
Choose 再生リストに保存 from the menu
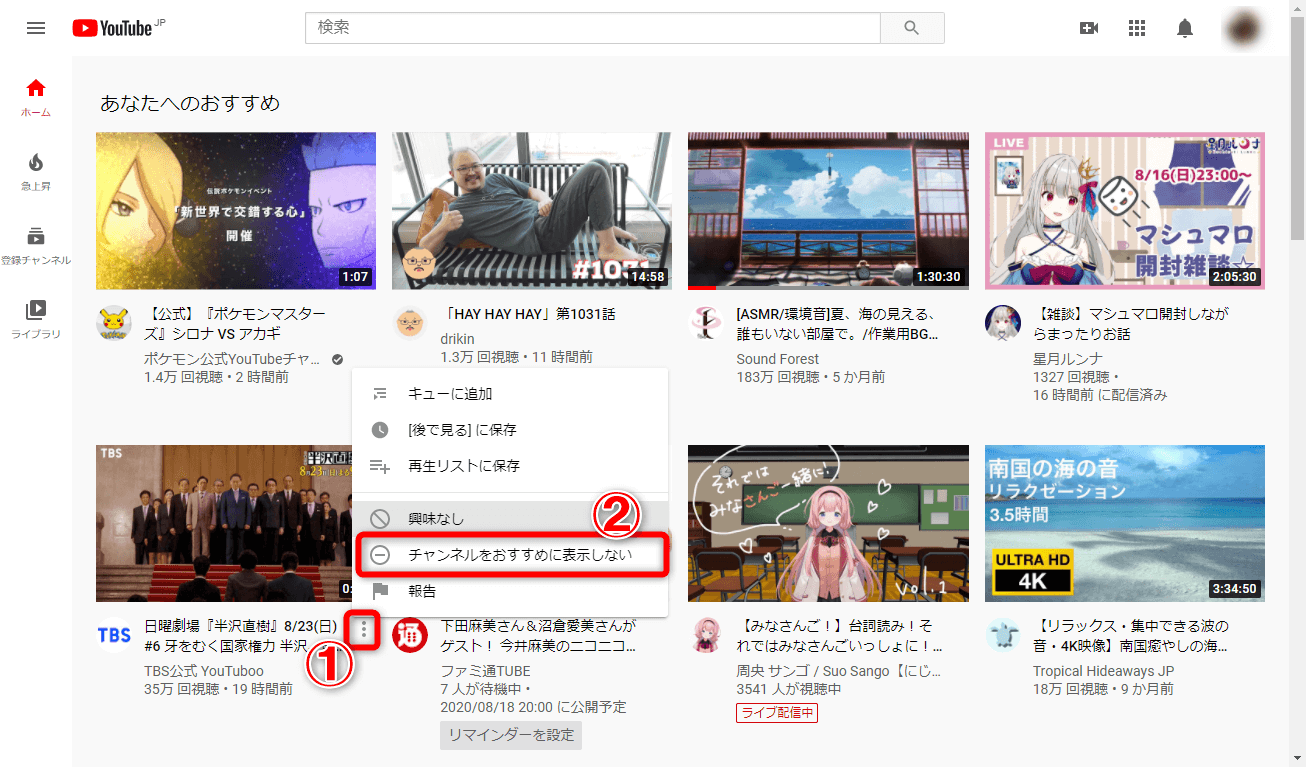[510, 466]
